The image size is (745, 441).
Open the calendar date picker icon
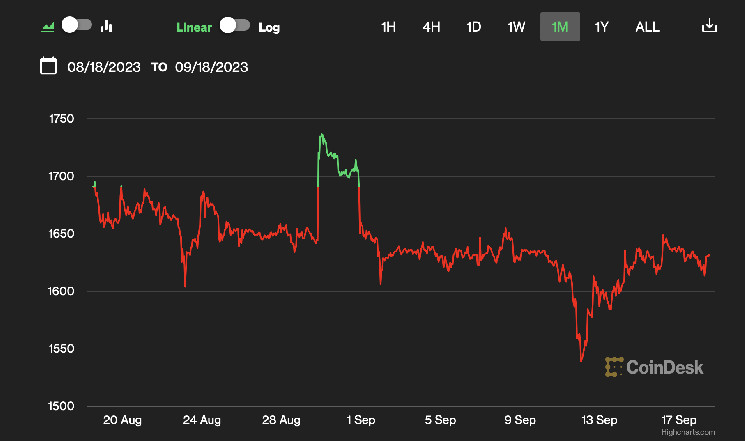point(47,67)
